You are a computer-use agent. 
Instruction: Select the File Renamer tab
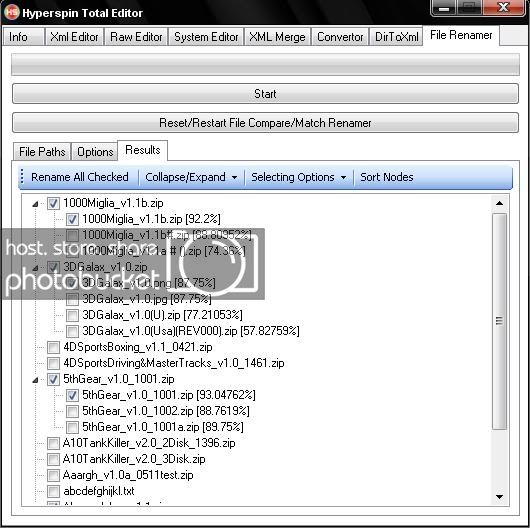pos(461,35)
